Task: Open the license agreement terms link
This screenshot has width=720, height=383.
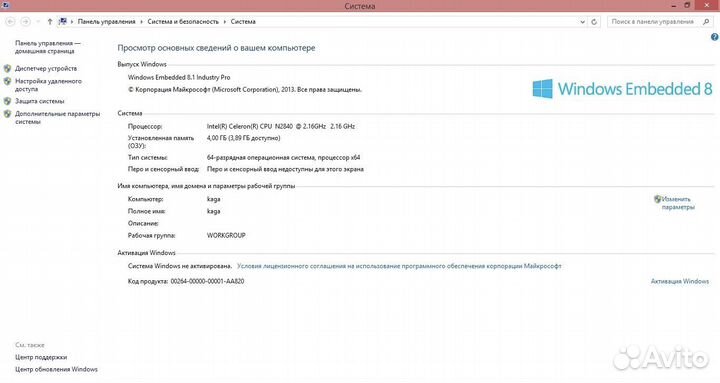Action: pyautogui.click(x=399, y=266)
